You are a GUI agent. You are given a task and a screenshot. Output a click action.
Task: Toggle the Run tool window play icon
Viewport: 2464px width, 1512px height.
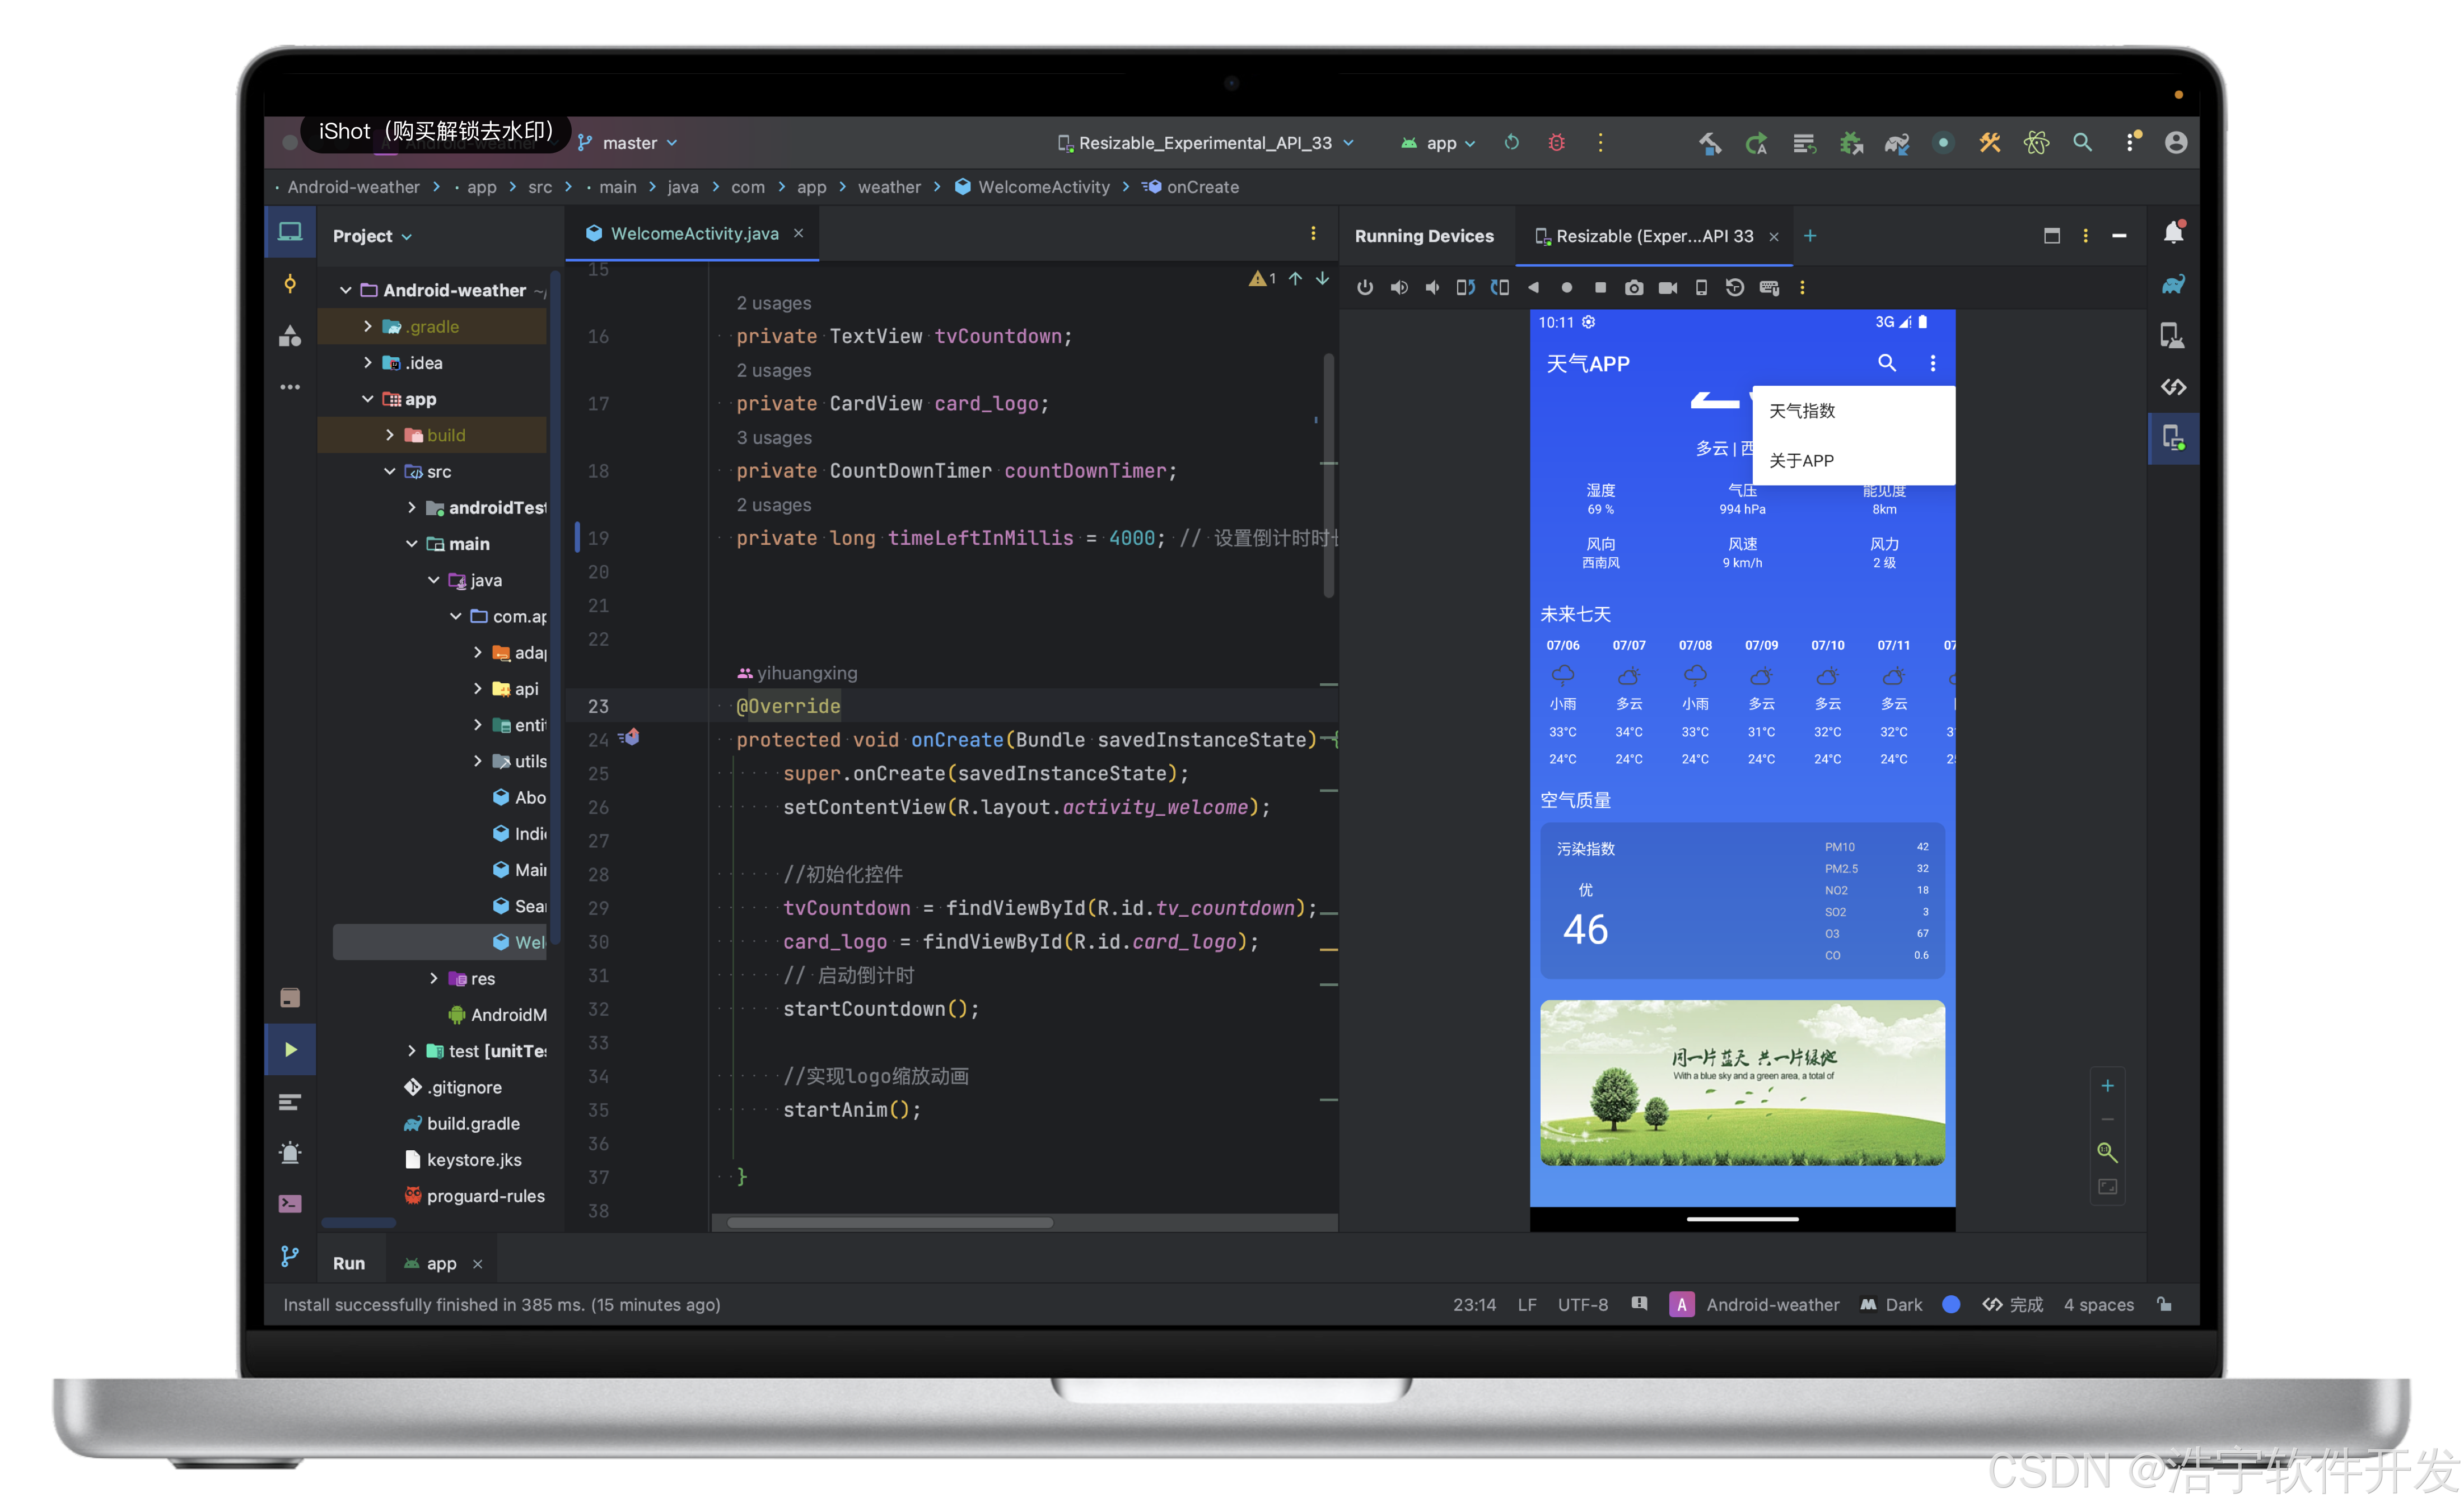tap(290, 1050)
